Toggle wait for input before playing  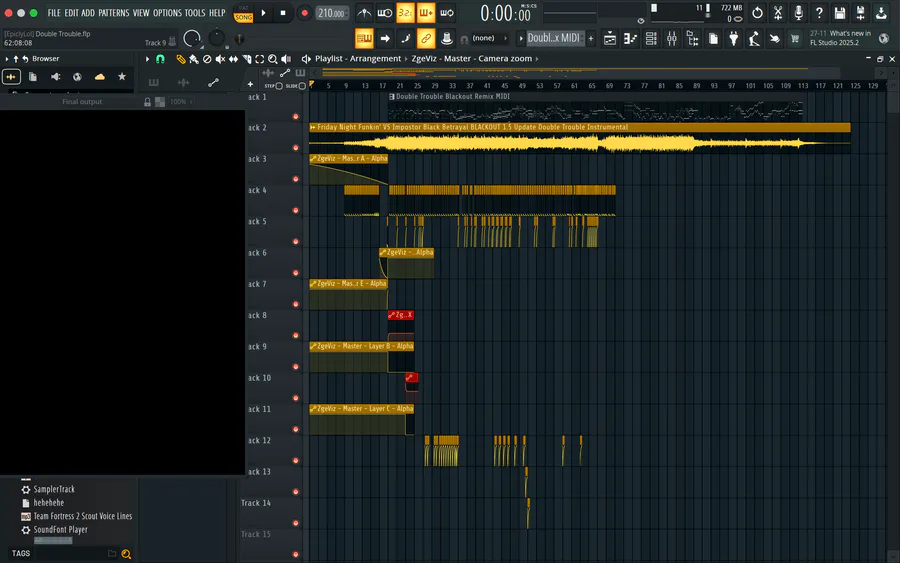click(x=385, y=13)
